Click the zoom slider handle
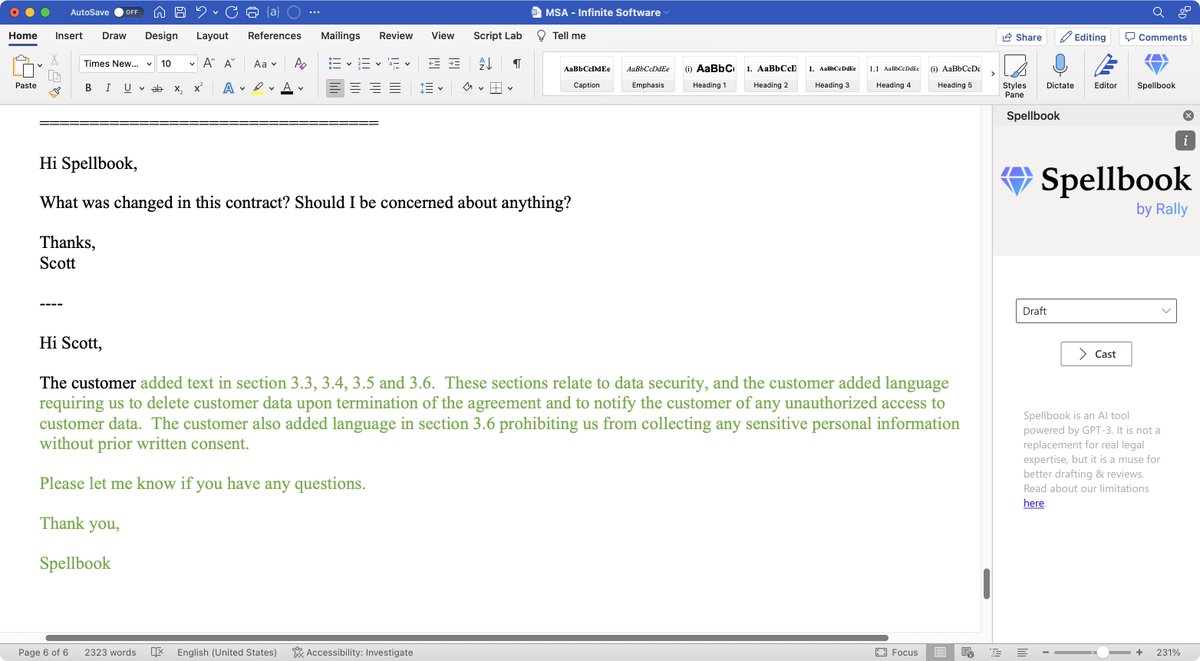This screenshot has width=1200, height=661. pos(1101,652)
